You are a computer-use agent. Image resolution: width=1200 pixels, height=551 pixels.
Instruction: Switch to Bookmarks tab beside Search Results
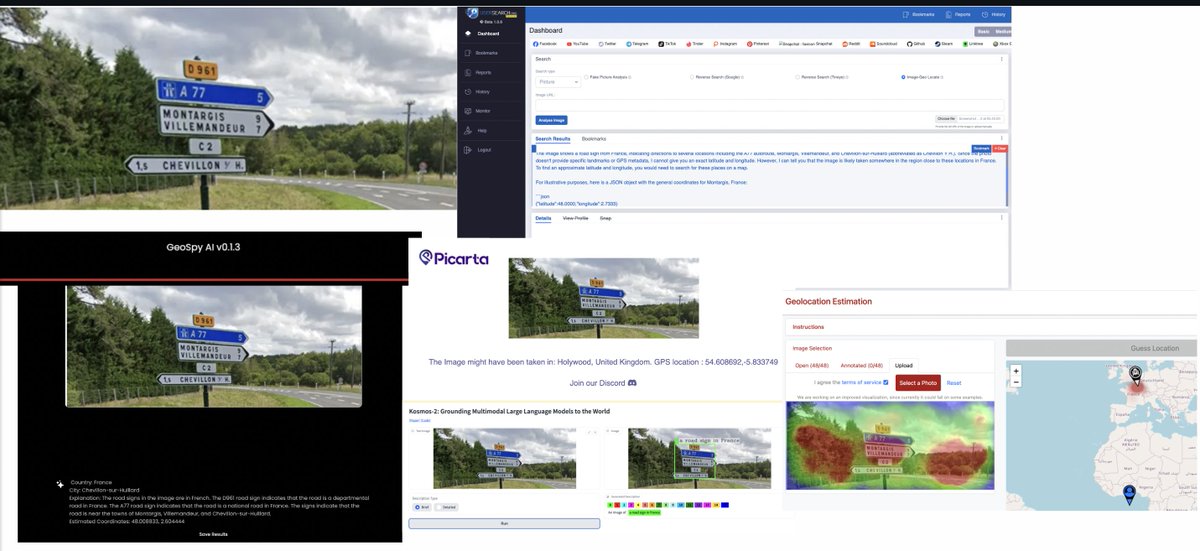pos(594,139)
